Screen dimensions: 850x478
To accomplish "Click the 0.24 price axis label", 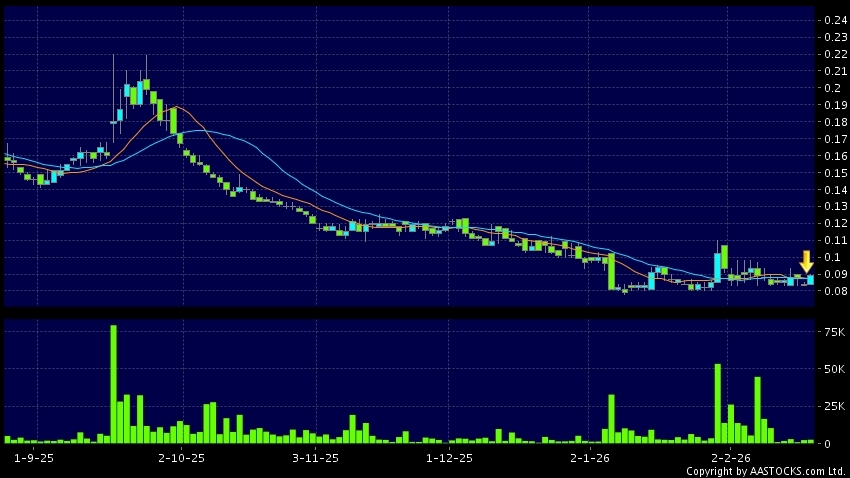I will tap(833, 20).
